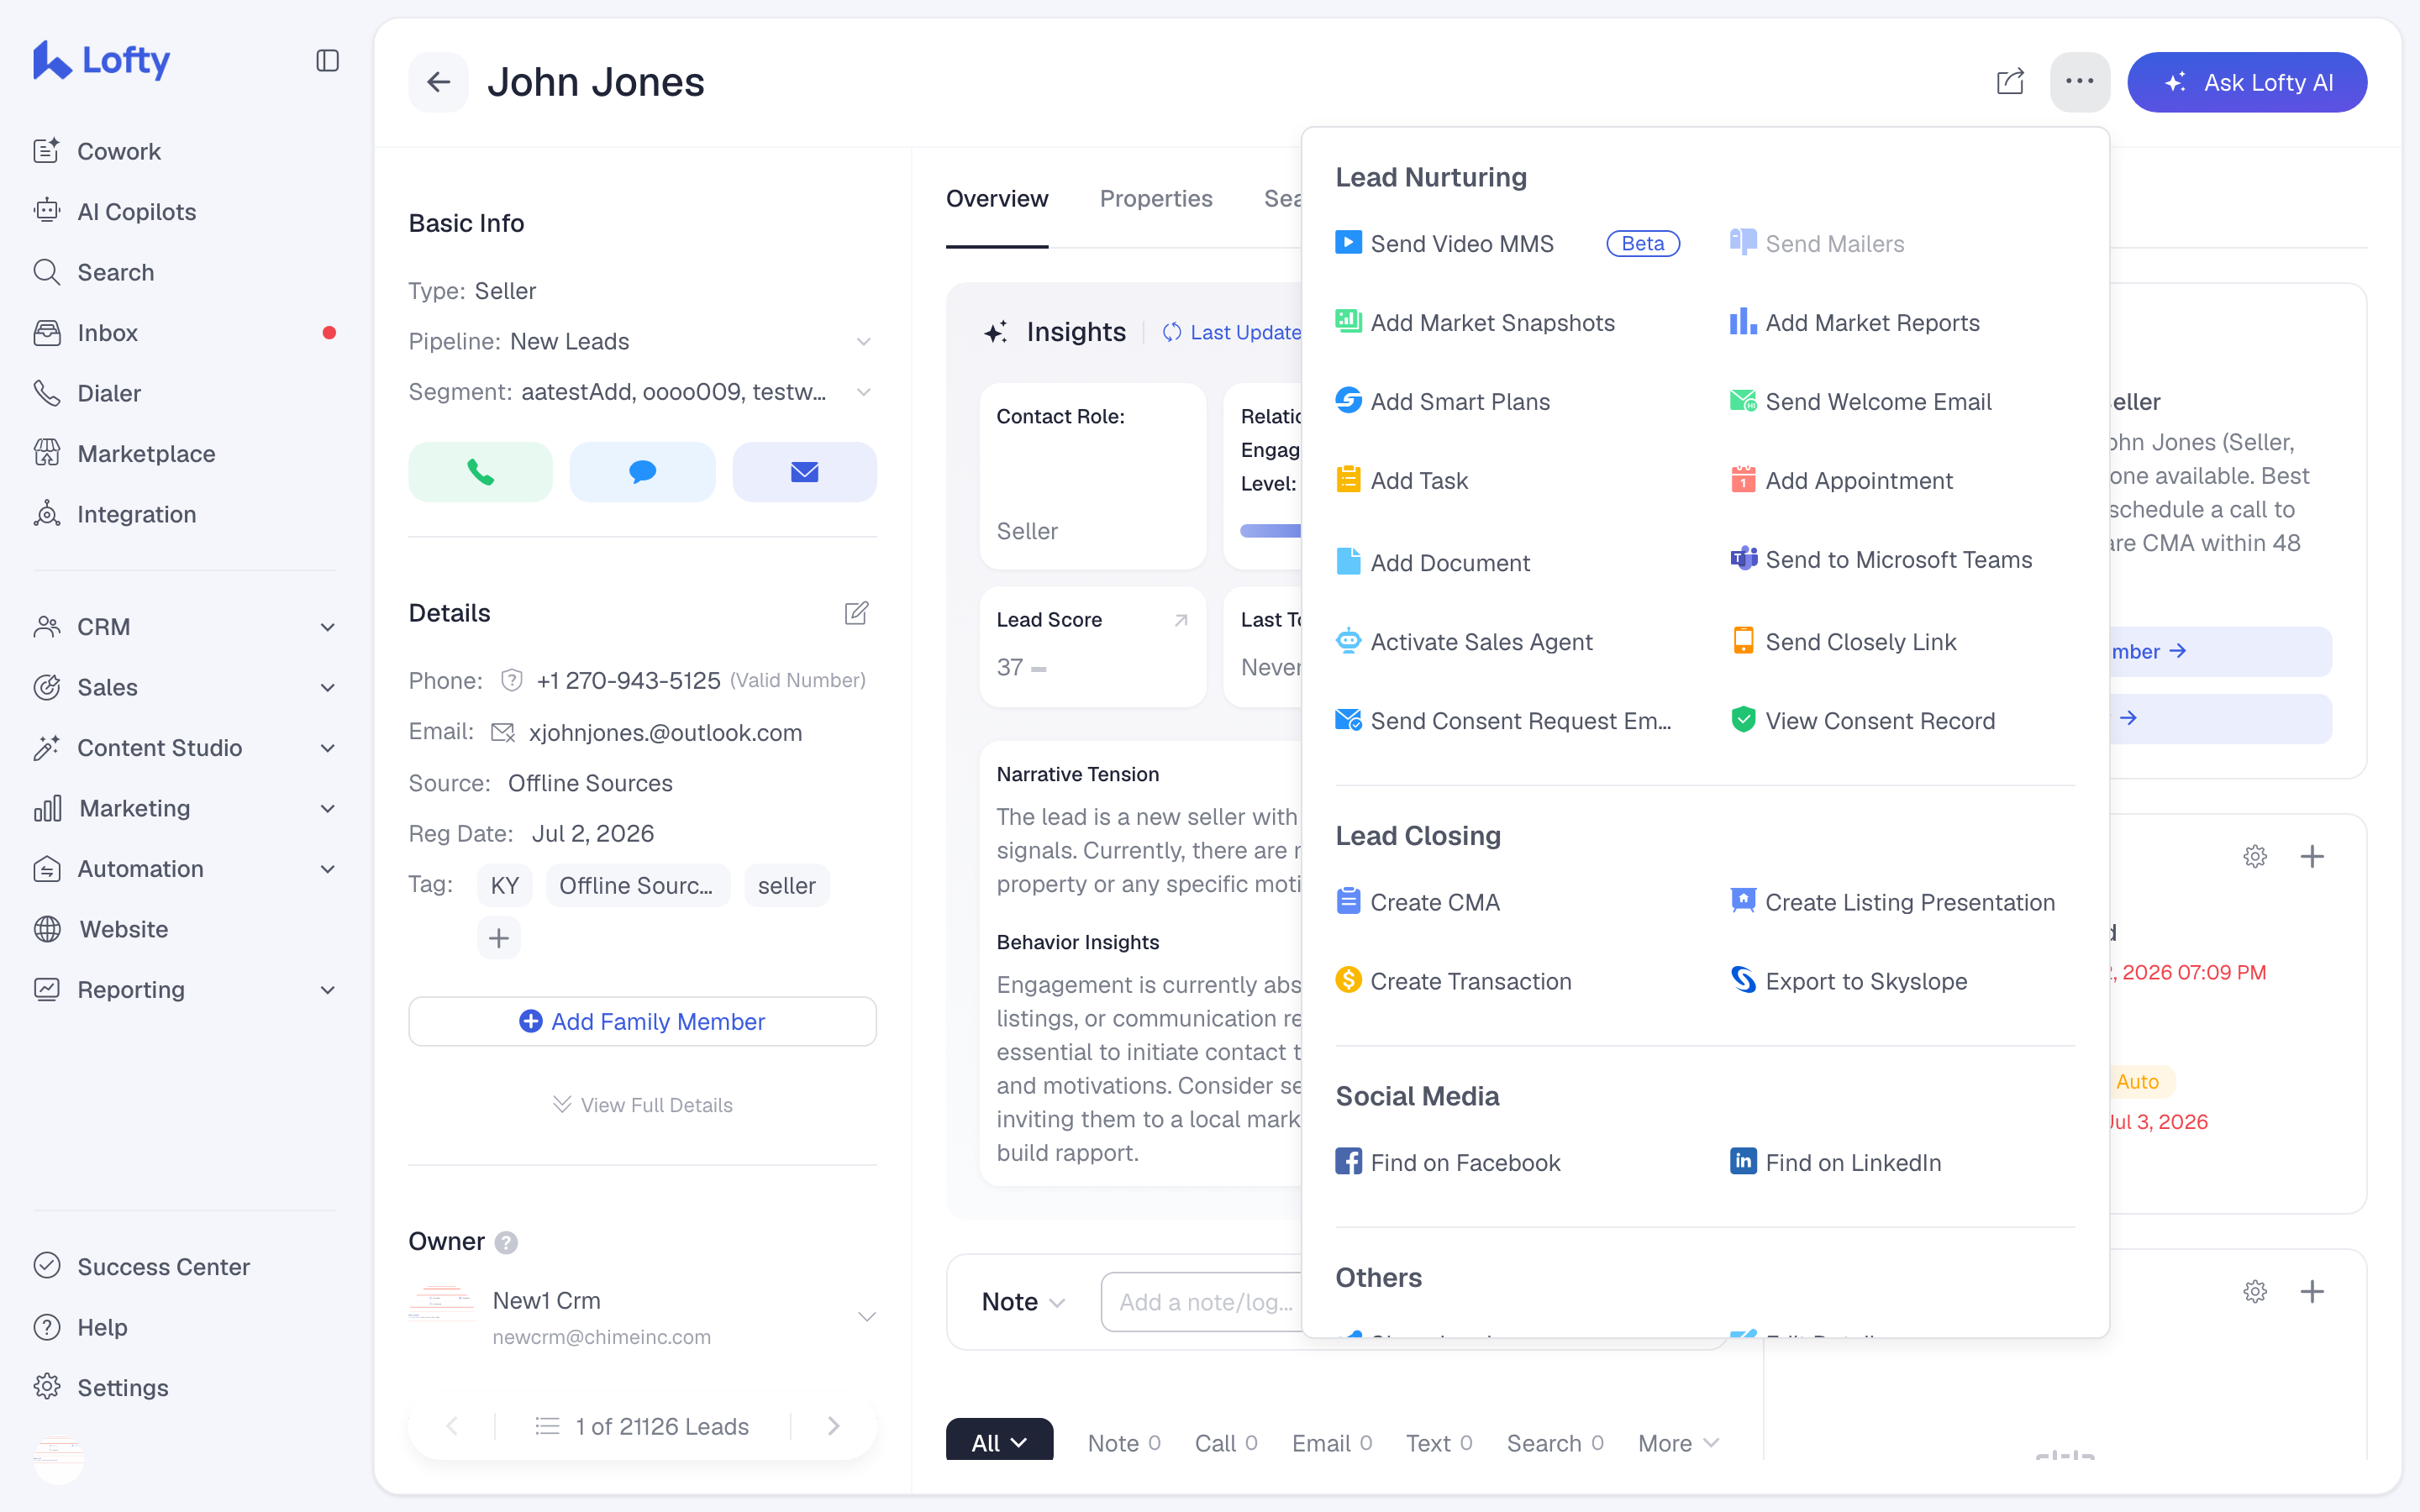Open the share icon beside the more button
The height and width of the screenshot is (1512, 2420).
coord(2010,82)
